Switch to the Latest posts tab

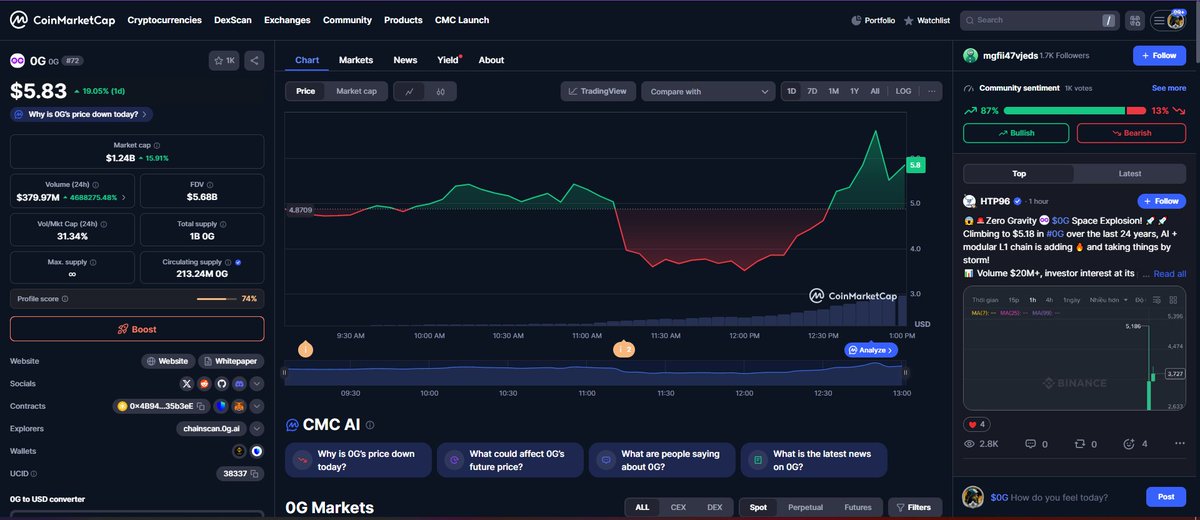coord(1130,173)
